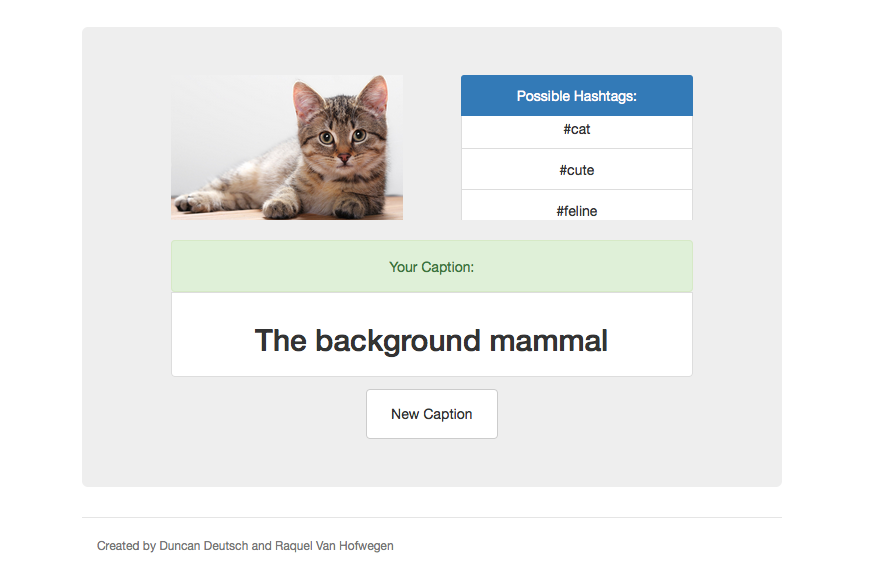Click the New Caption button

pos(432,414)
